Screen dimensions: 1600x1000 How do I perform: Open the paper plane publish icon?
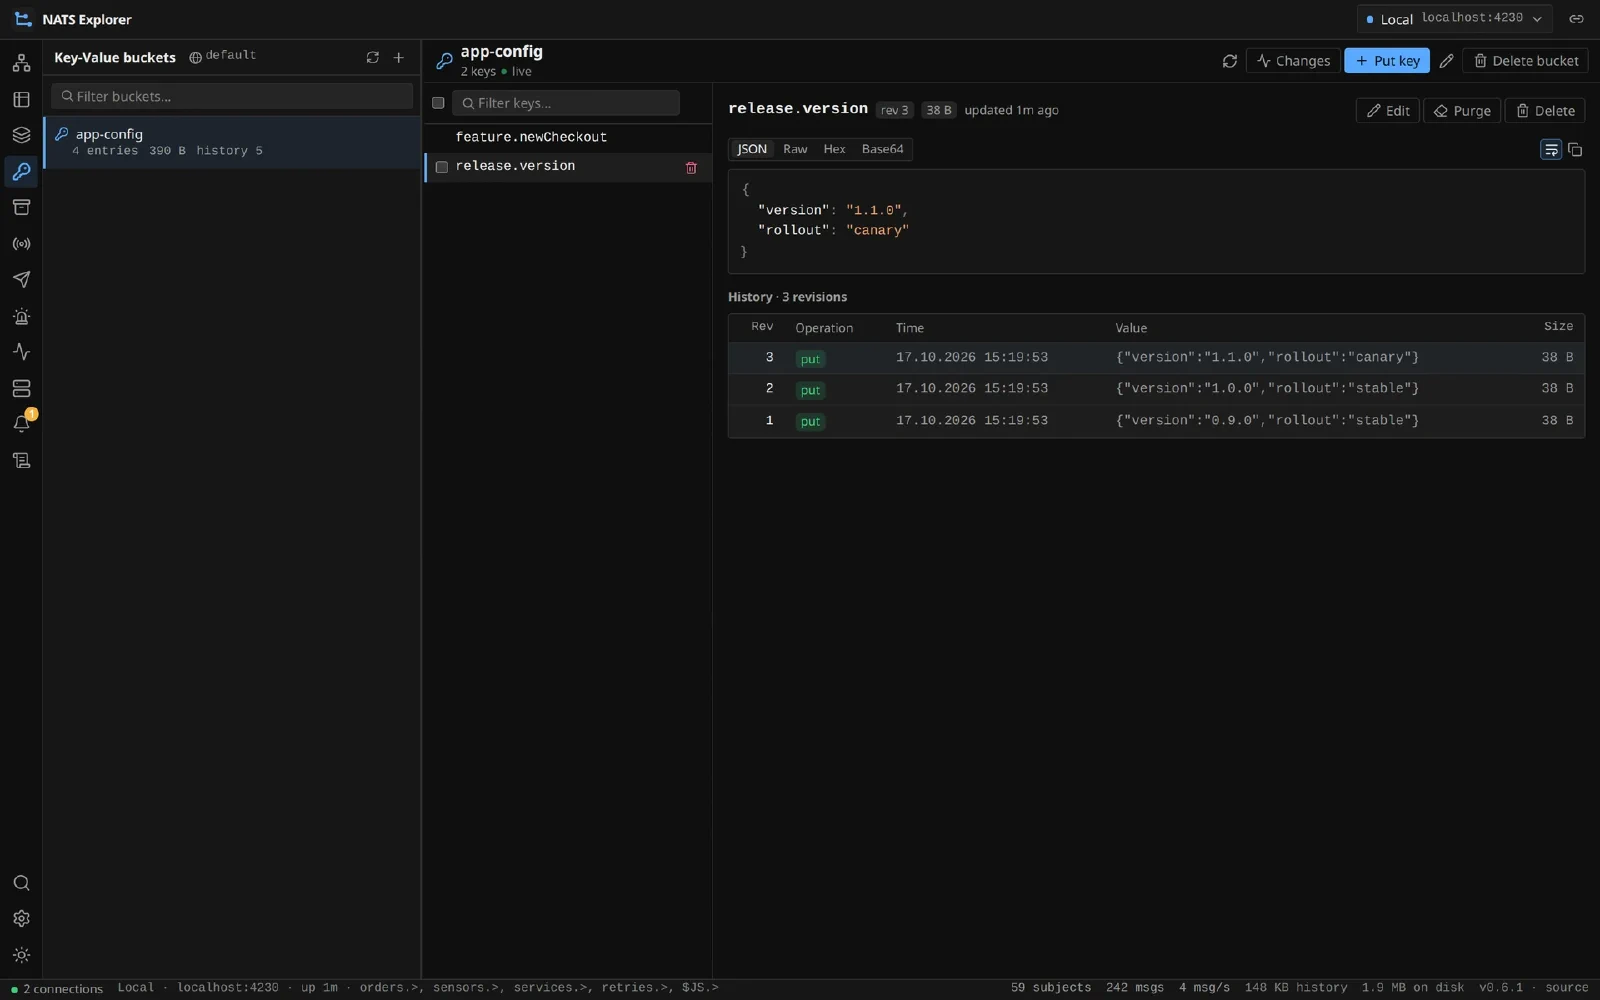pyautogui.click(x=21, y=280)
